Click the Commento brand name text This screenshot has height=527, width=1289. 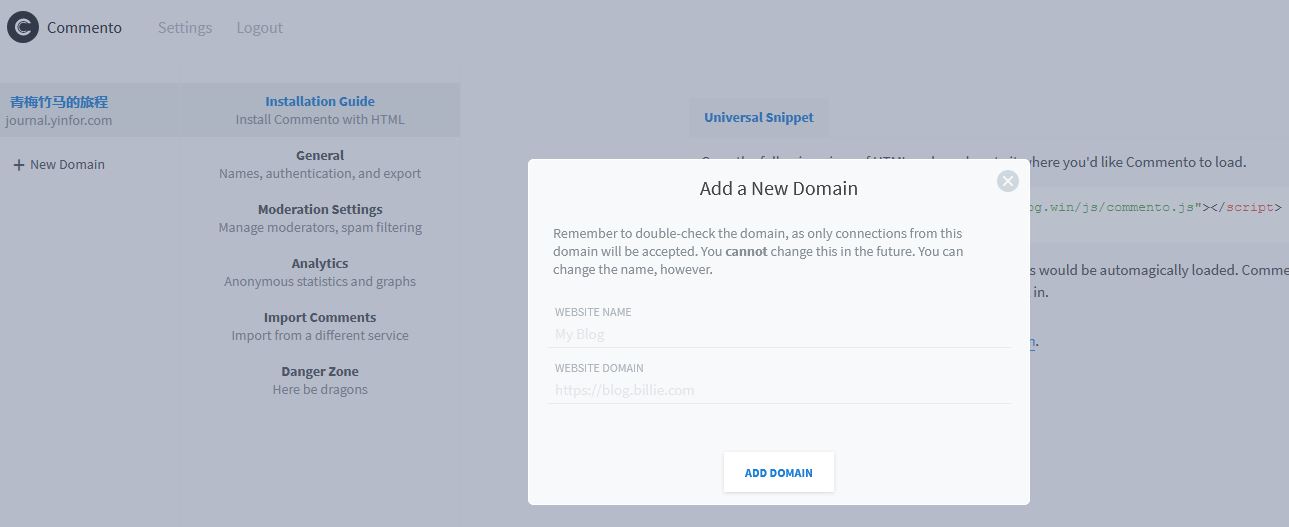tap(84, 28)
